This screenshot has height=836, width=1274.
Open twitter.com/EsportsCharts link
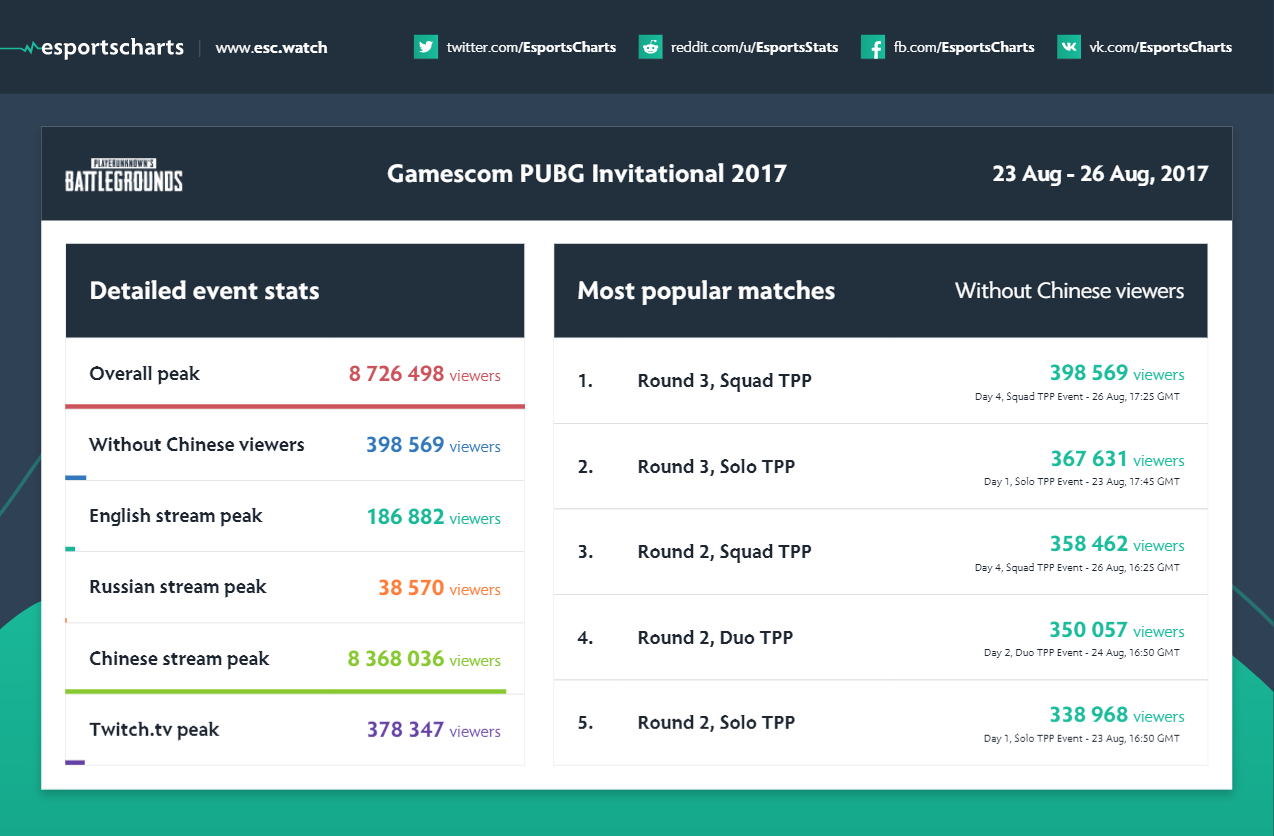point(531,47)
